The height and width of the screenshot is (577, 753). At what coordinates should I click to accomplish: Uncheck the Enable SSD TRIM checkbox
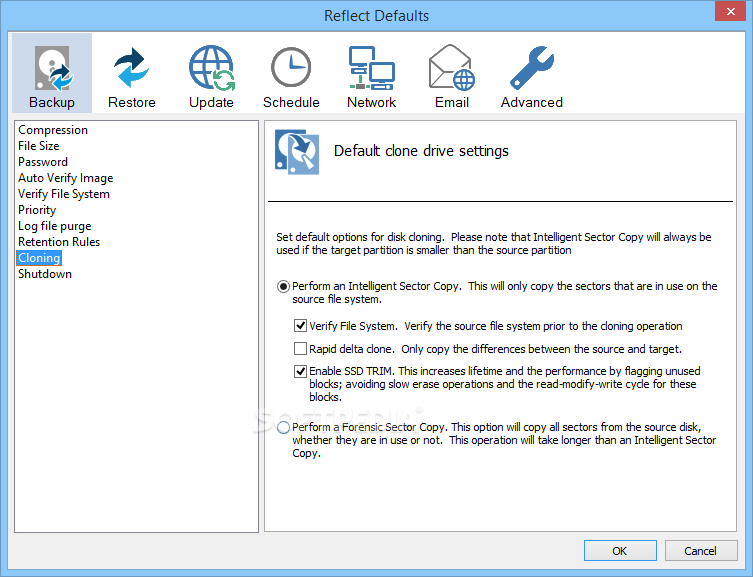tap(300, 371)
